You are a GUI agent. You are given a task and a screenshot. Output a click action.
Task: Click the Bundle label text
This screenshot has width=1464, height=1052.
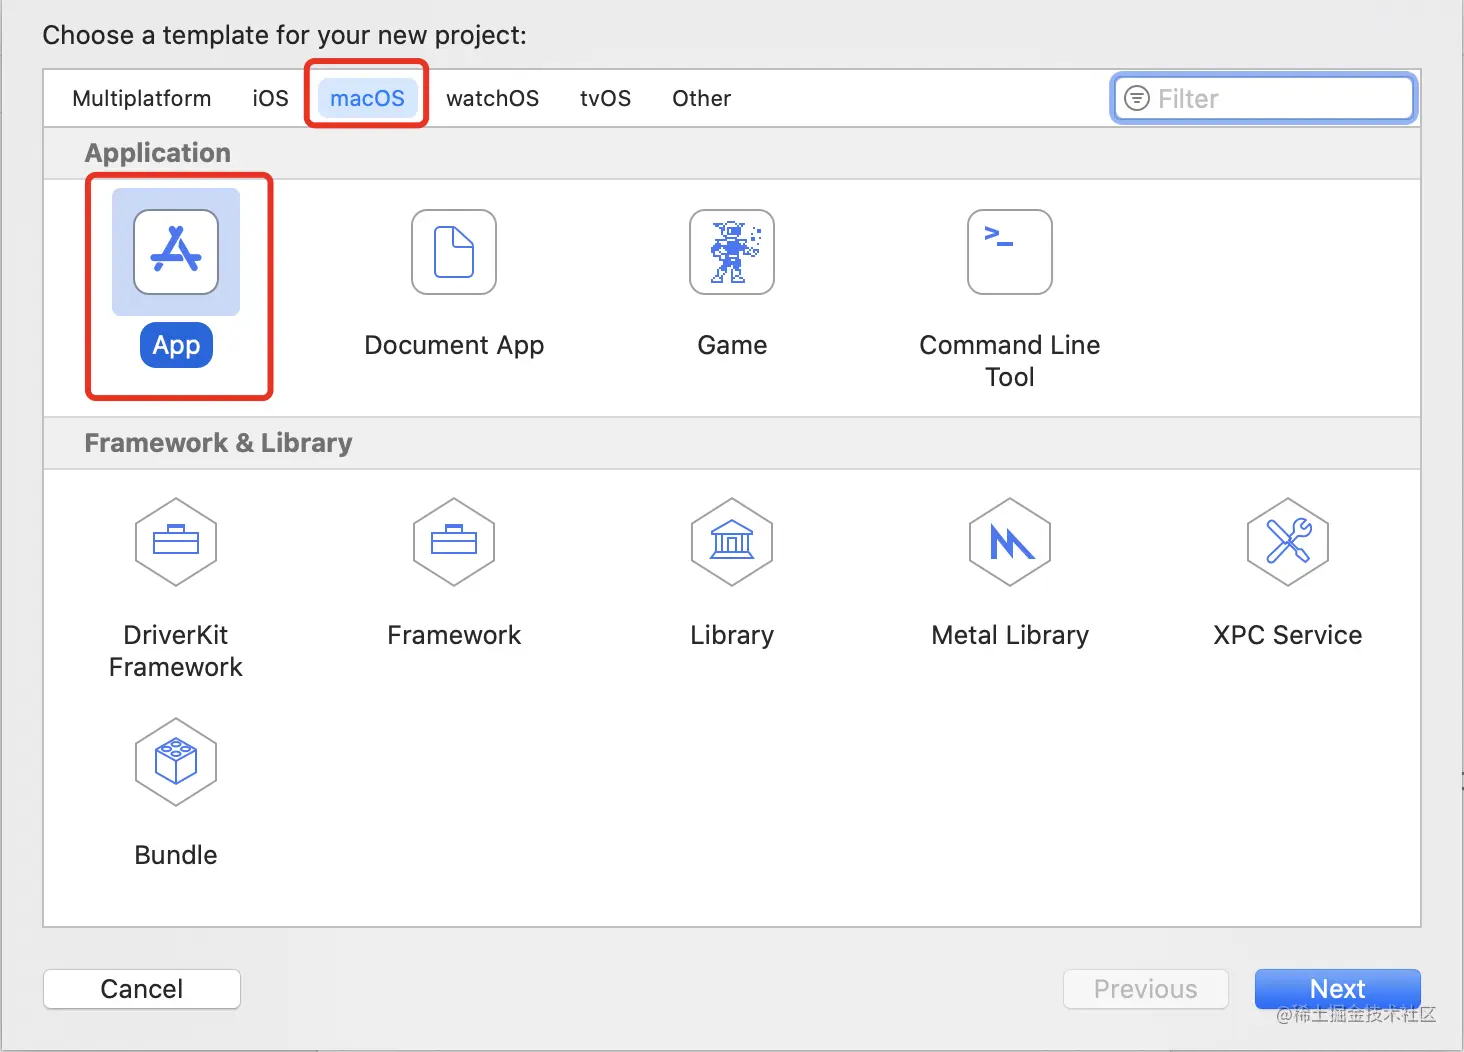176,855
